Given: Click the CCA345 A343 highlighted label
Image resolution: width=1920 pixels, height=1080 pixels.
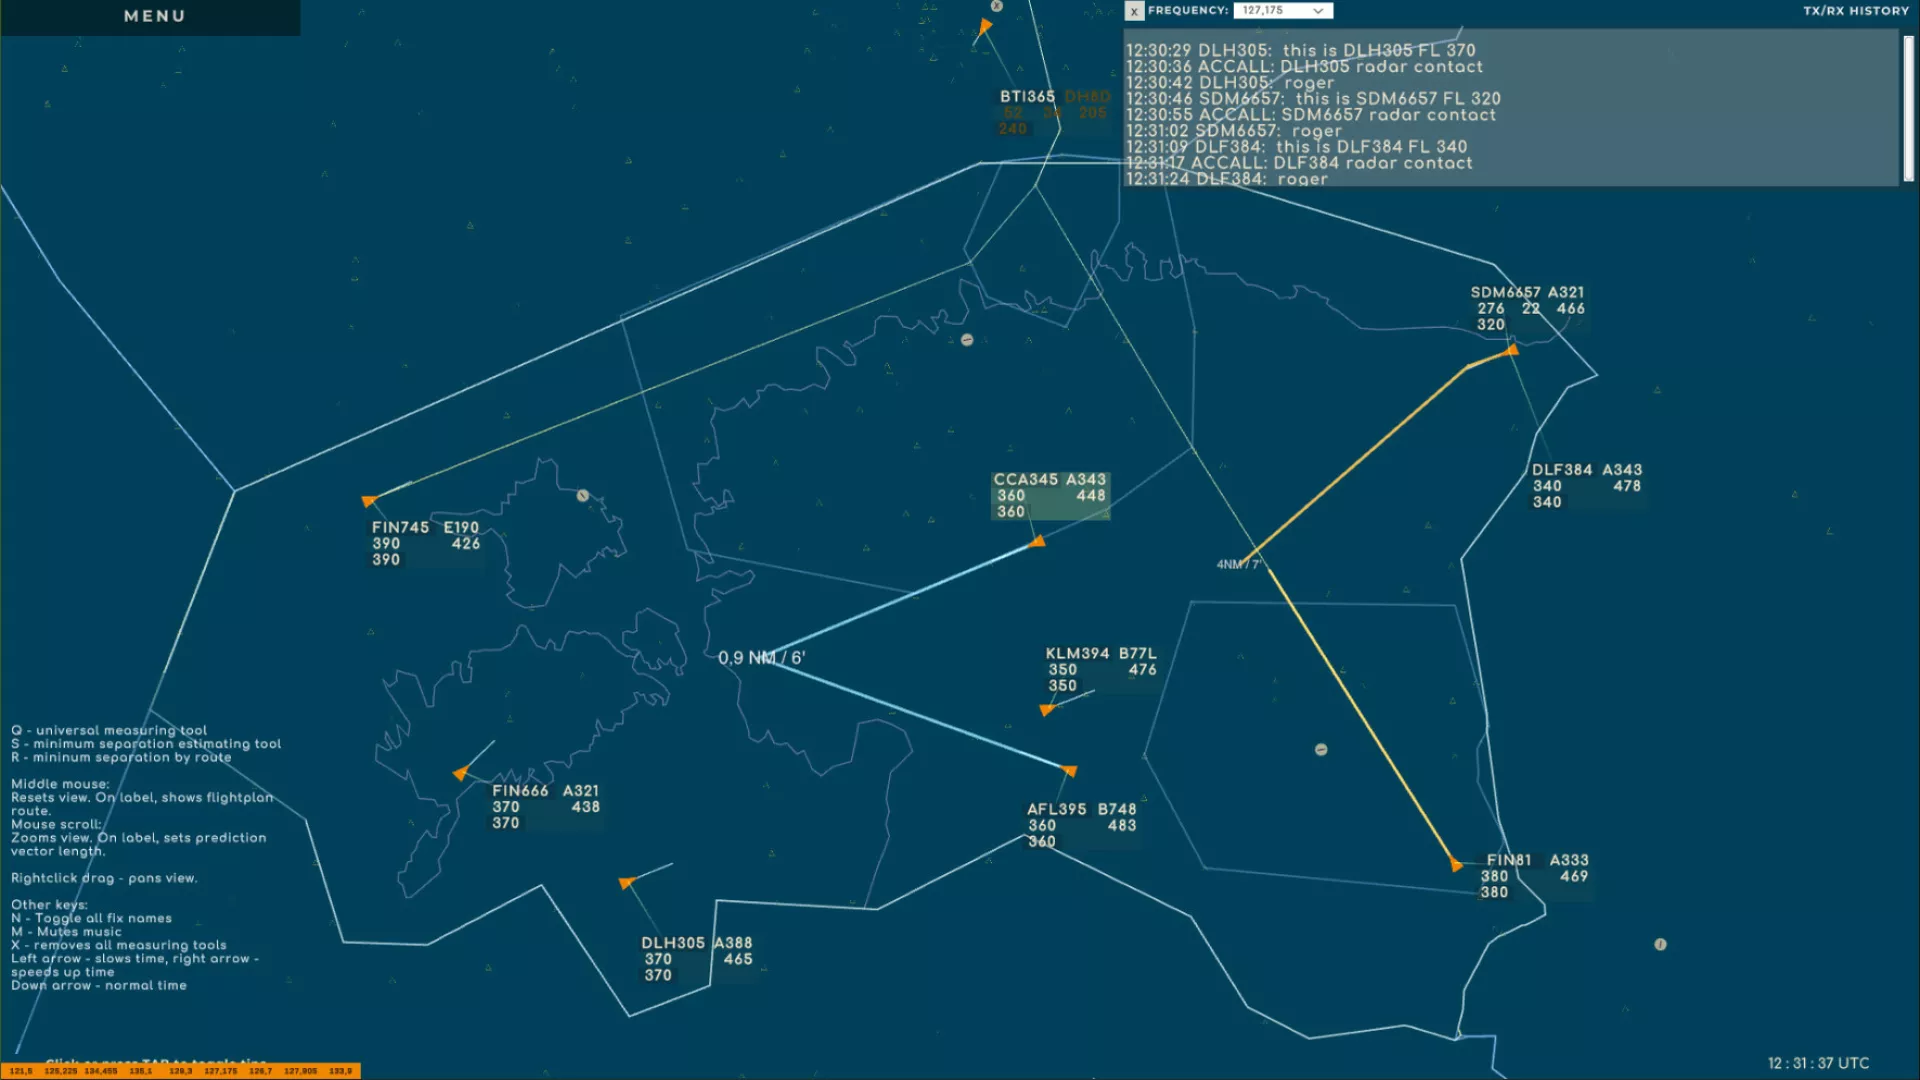Looking at the screenshot, I should (1049, 495).
